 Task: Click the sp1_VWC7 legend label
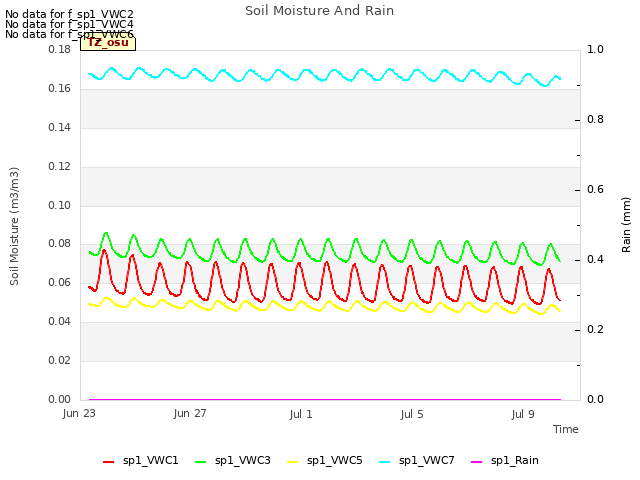click(x=427, y=460)
